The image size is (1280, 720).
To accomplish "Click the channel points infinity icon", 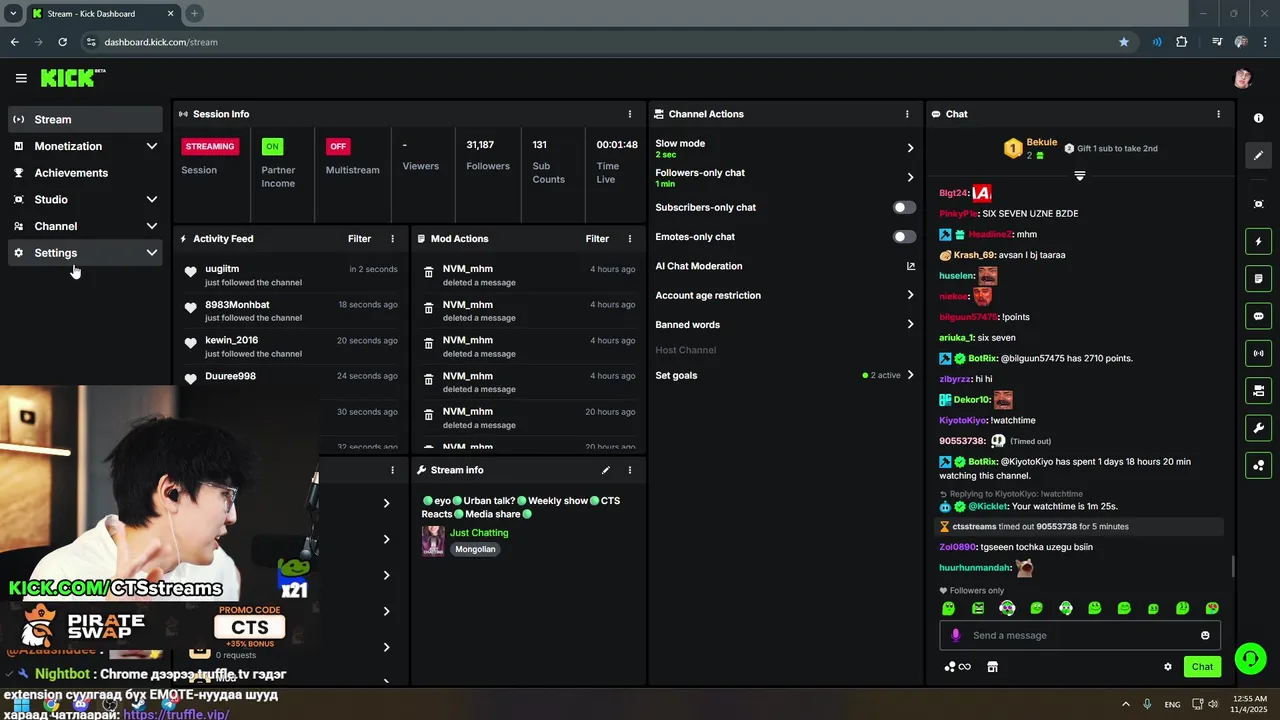I will click(x=958, y=667).
